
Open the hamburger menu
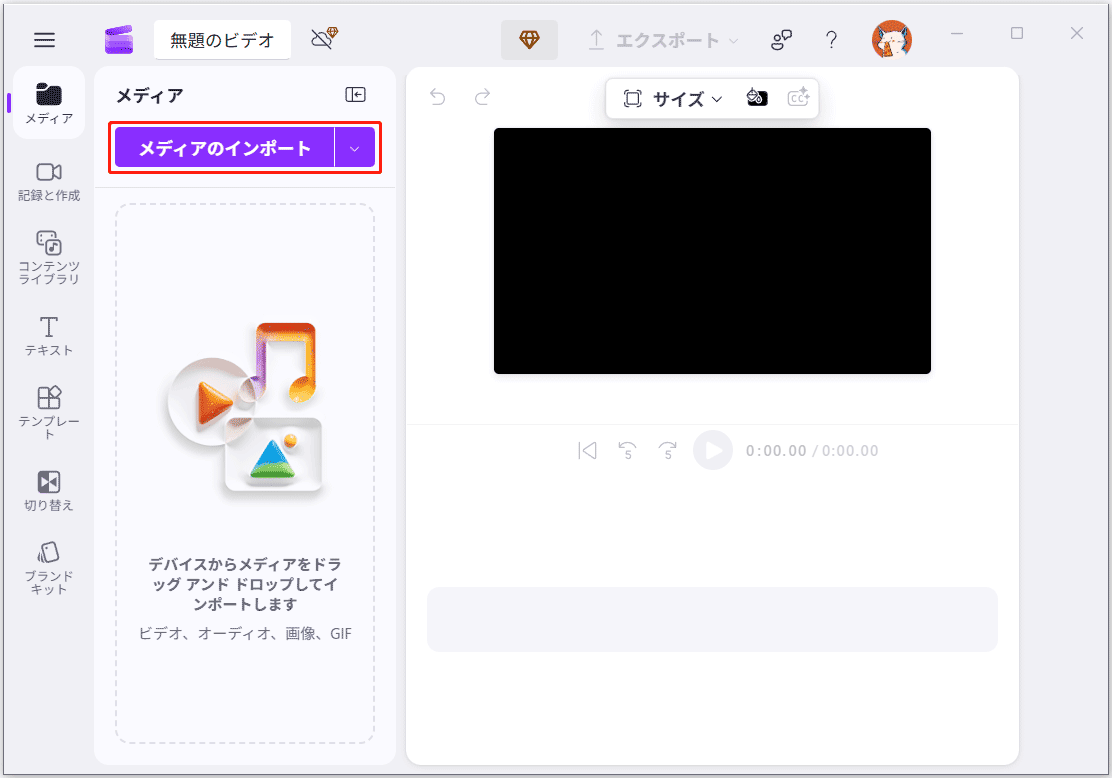[x=44, y=39]
